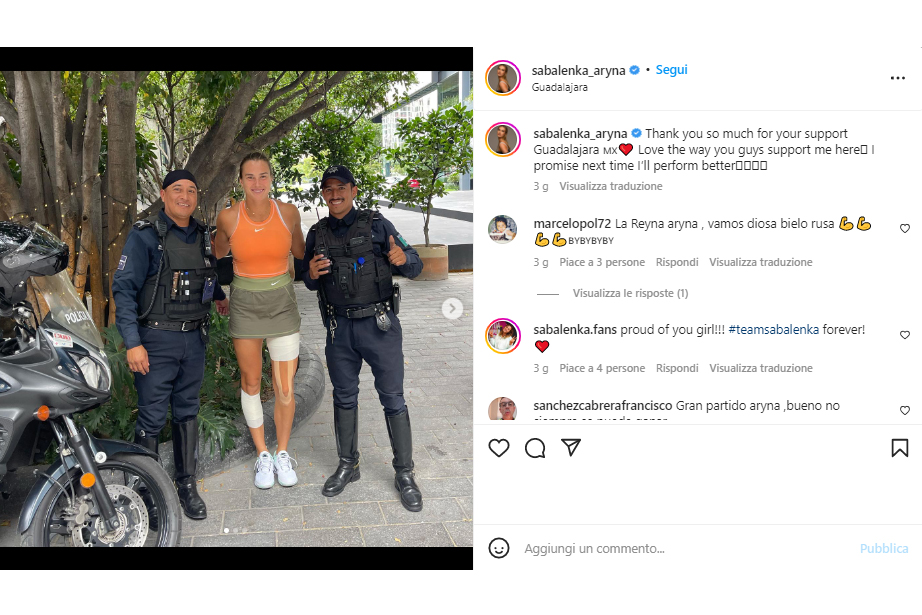Reply to marcelopol72 with Rispondi

click(x=677, y=262)
